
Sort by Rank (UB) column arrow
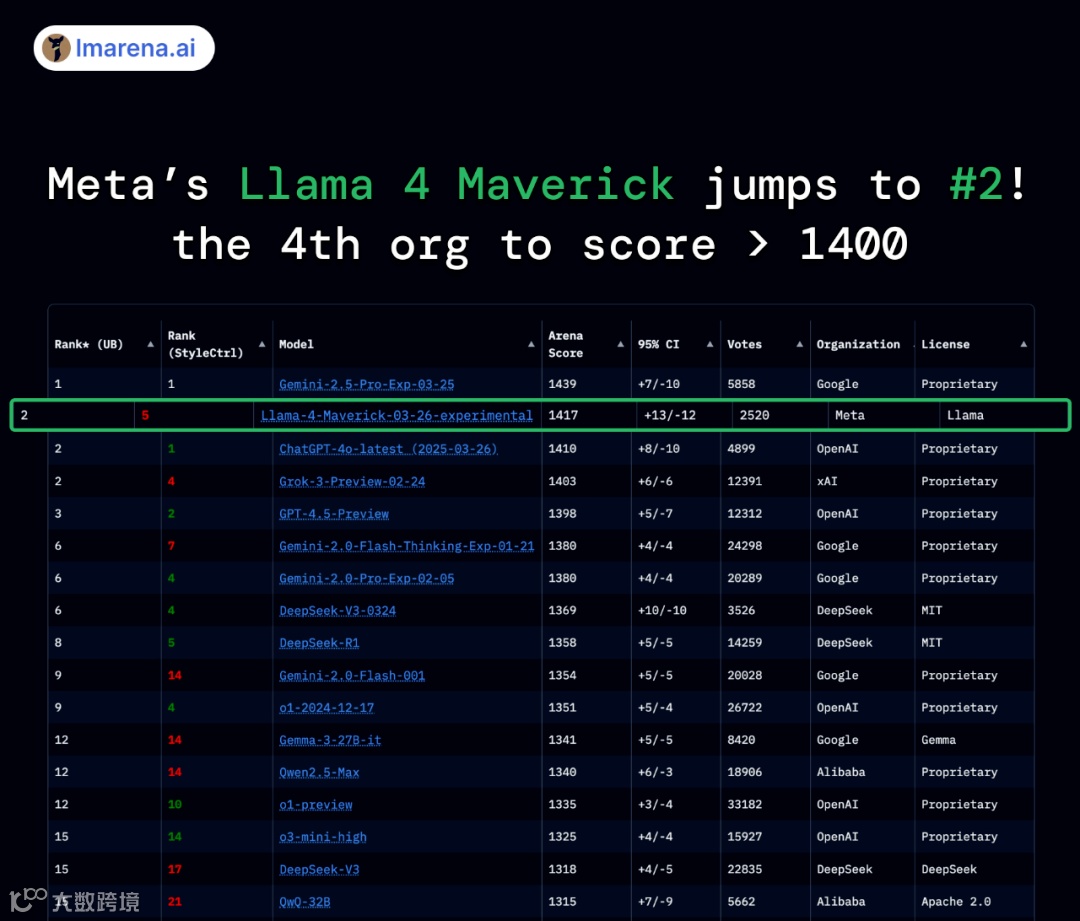[150, 344]
